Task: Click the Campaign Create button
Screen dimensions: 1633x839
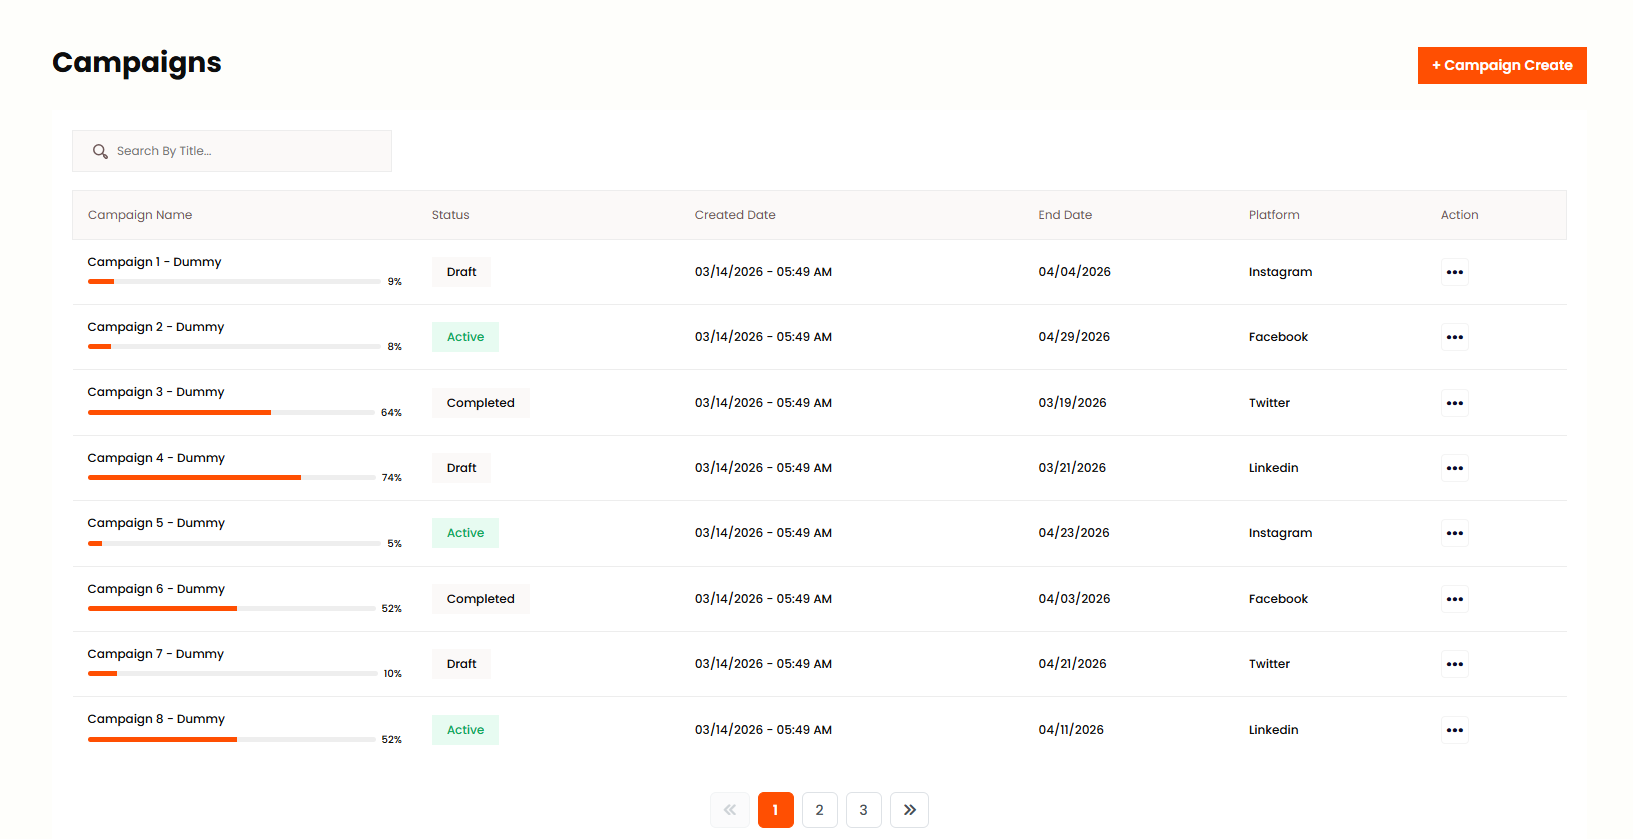Action: click(x=1501, y=65)
